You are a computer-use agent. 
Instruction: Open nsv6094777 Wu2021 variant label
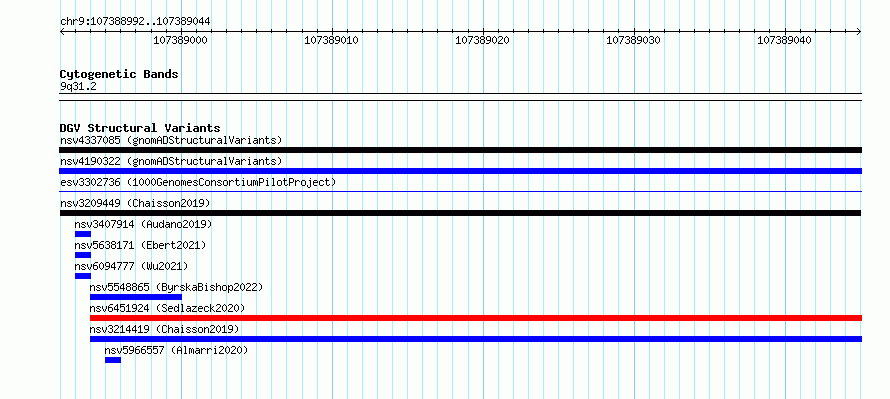(131, 266)
